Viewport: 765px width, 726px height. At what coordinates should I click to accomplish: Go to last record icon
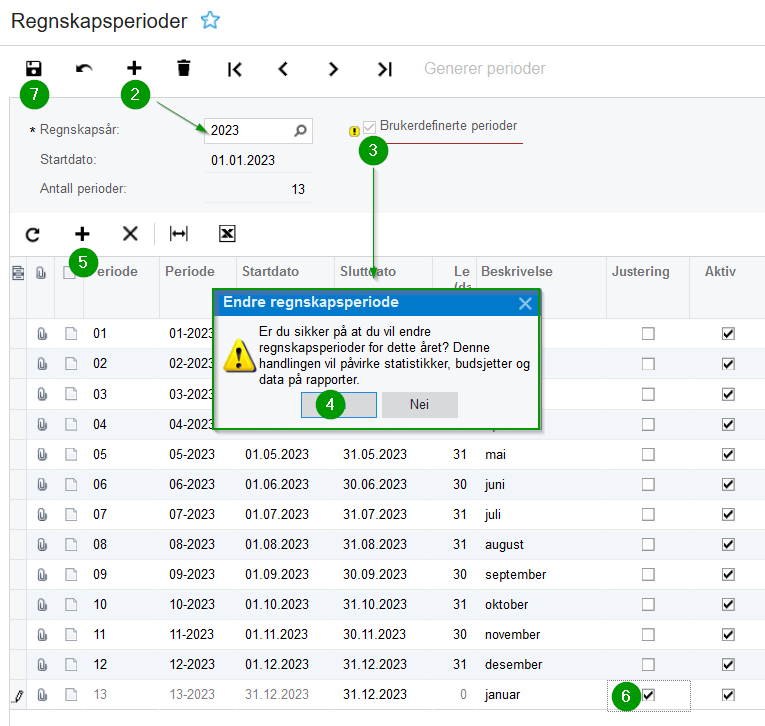(x=384, y=69)
